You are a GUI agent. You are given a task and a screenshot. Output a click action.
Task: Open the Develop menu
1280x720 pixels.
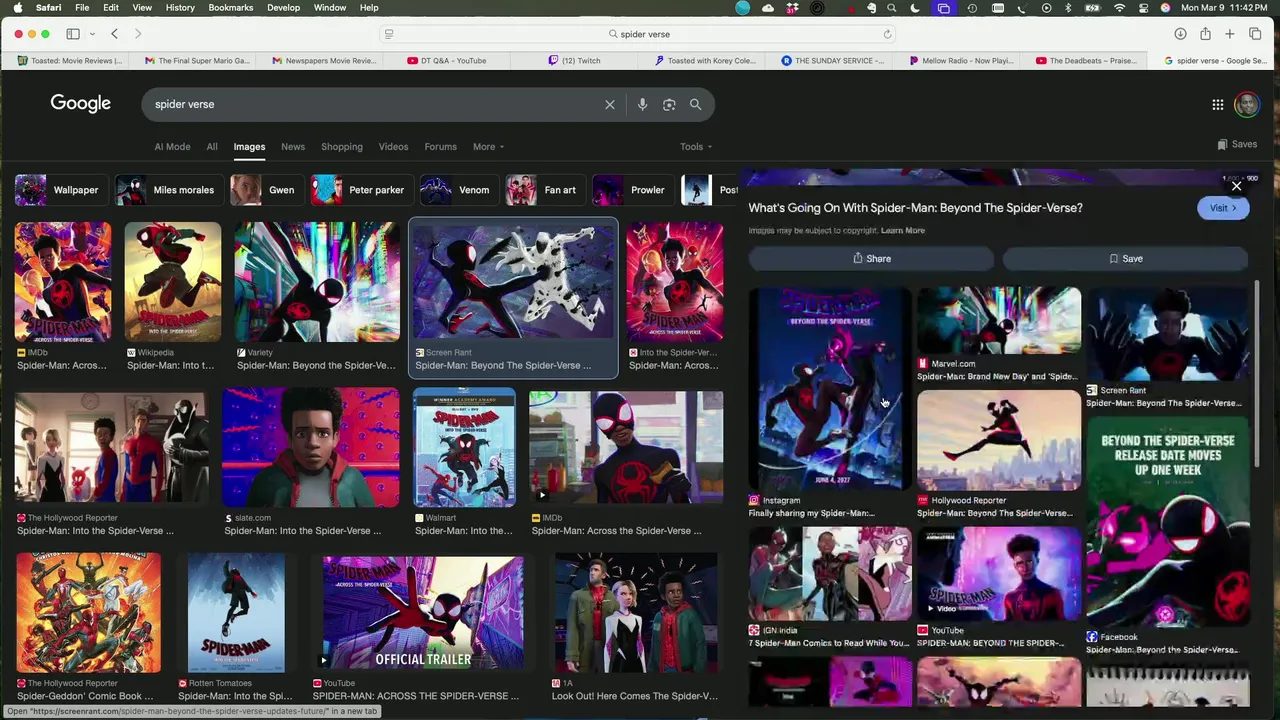(283, 8)
